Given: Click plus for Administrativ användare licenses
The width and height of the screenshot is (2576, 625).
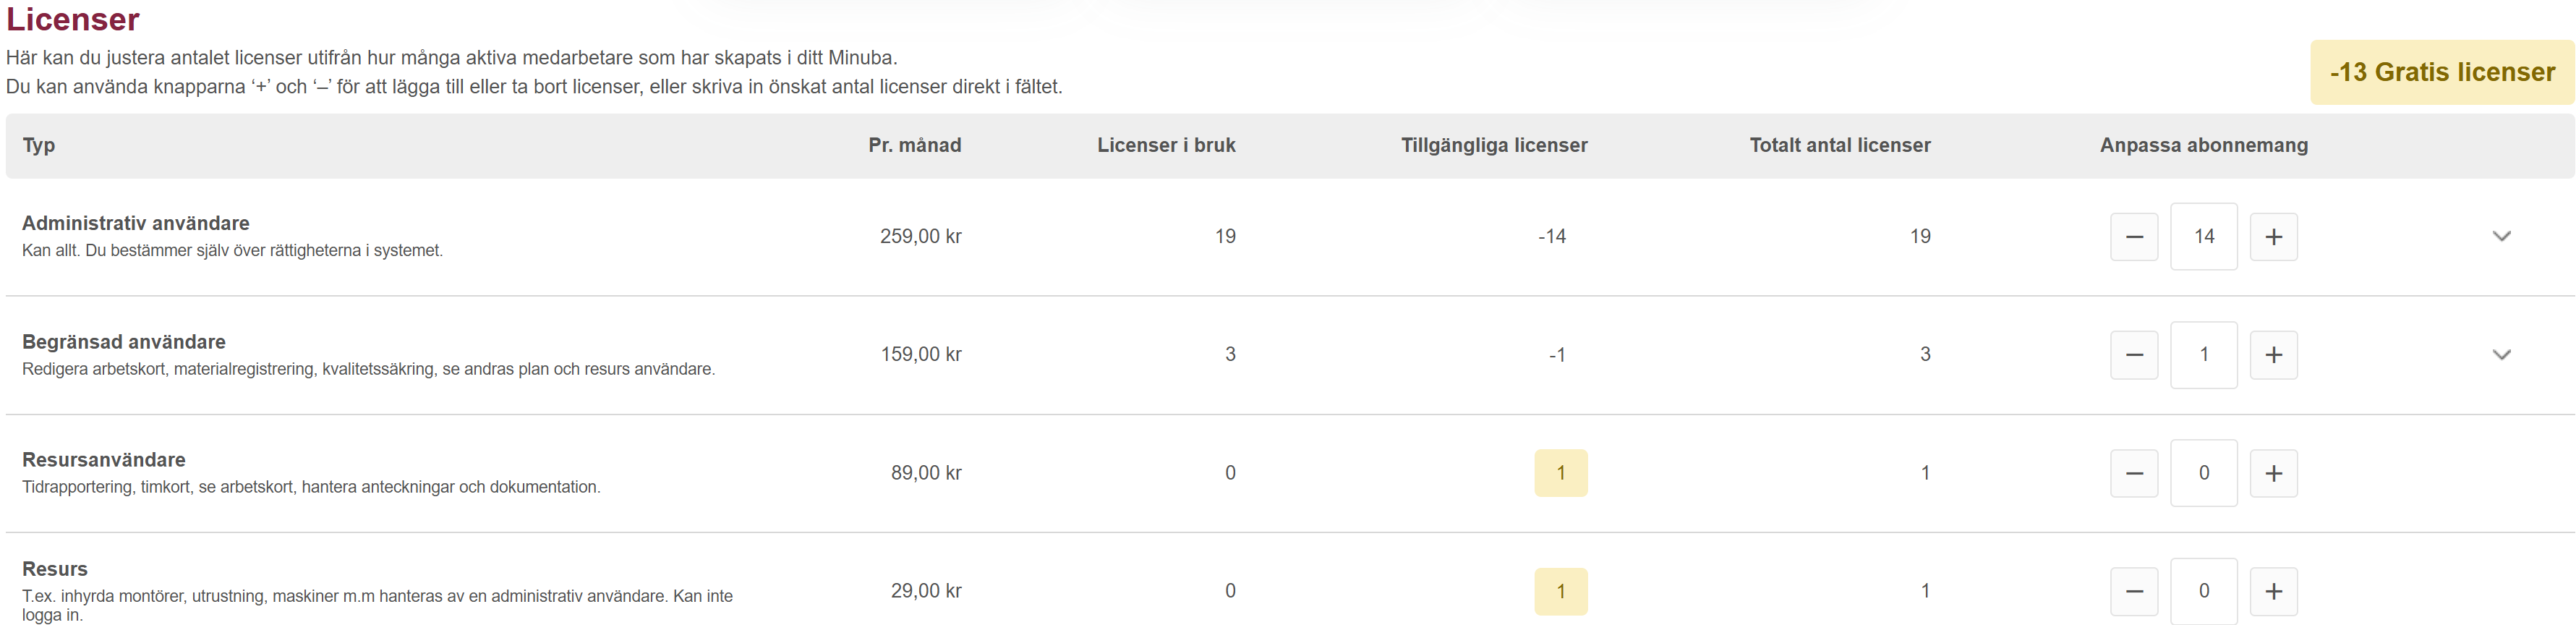Looking at the screenshot, I should 2273,237.
